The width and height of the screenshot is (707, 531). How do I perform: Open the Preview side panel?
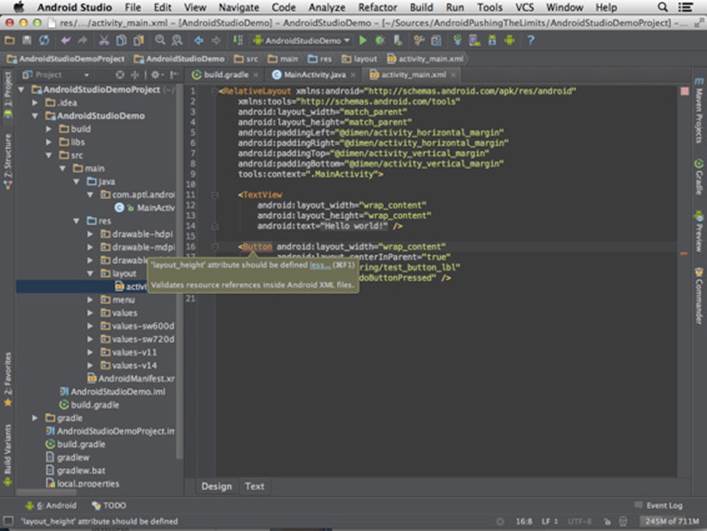[x=699, y=231]
